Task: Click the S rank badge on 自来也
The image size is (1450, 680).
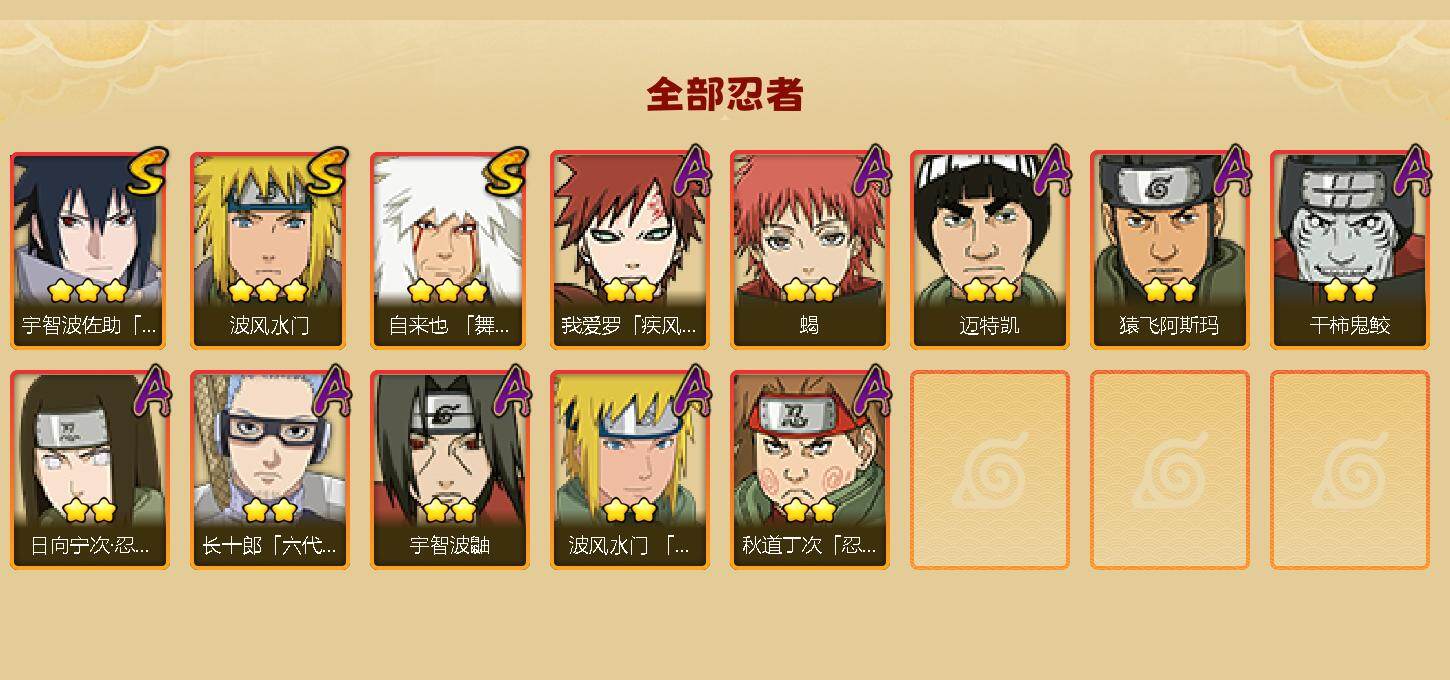Action: coord(507,172)
